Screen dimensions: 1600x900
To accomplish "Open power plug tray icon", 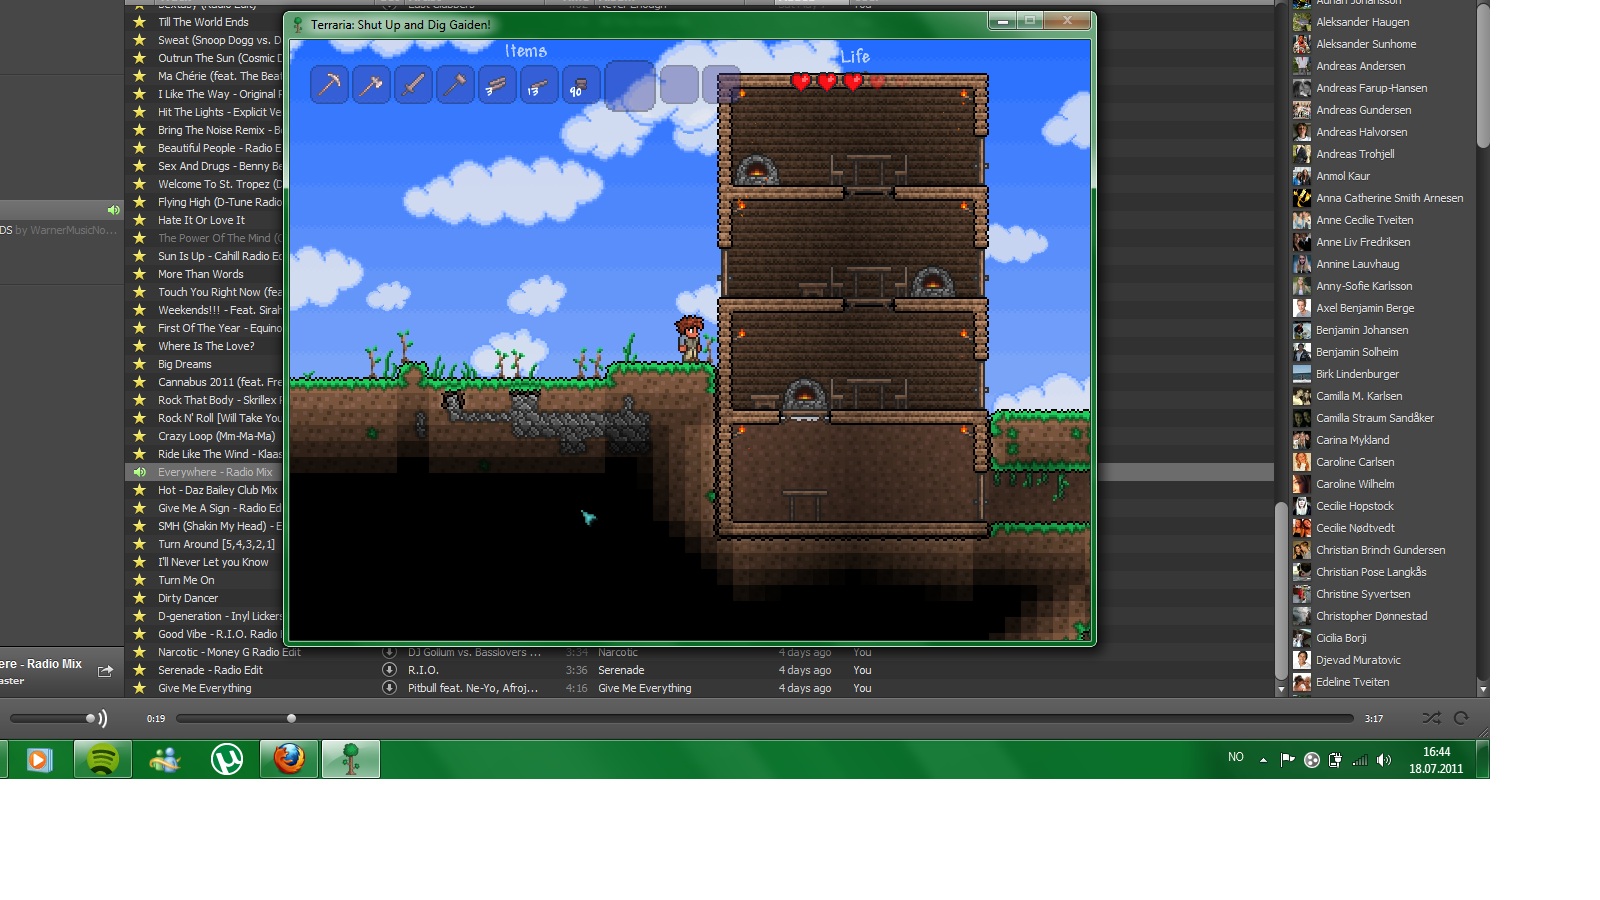I will pyautogui.click(x=1335, y=760).
